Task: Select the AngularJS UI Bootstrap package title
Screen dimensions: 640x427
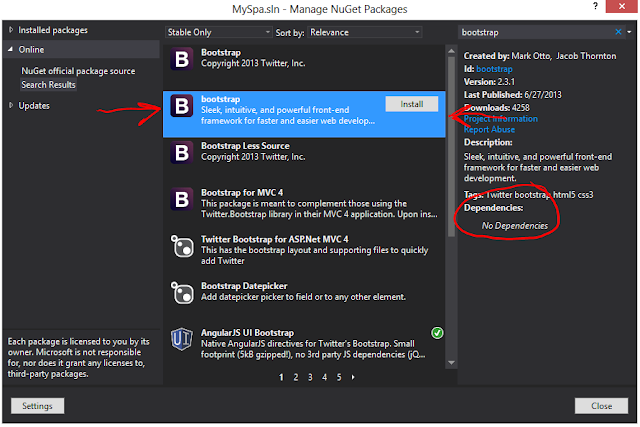Action: point(247,333)
